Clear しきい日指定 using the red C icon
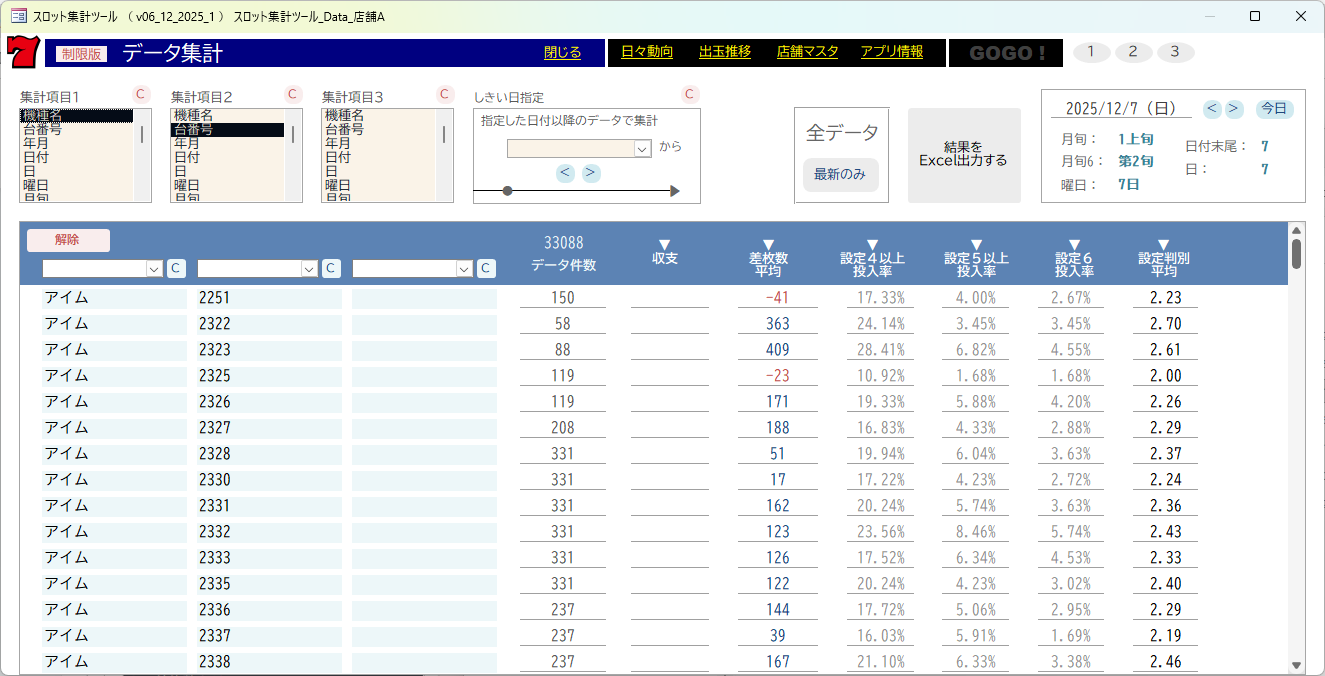The width and height of the screenshot is (1325, 676). tap(689, 94)
